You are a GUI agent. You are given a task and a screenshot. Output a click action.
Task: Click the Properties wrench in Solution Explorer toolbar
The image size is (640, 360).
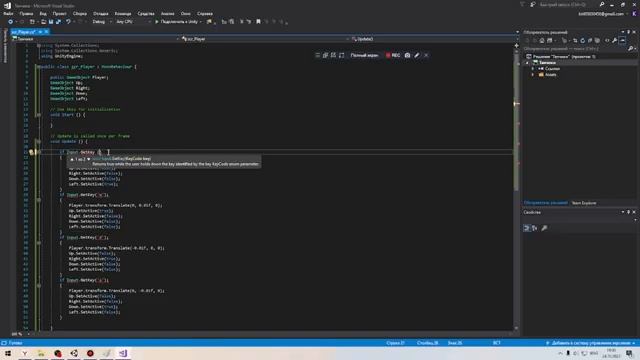point(614,40)
